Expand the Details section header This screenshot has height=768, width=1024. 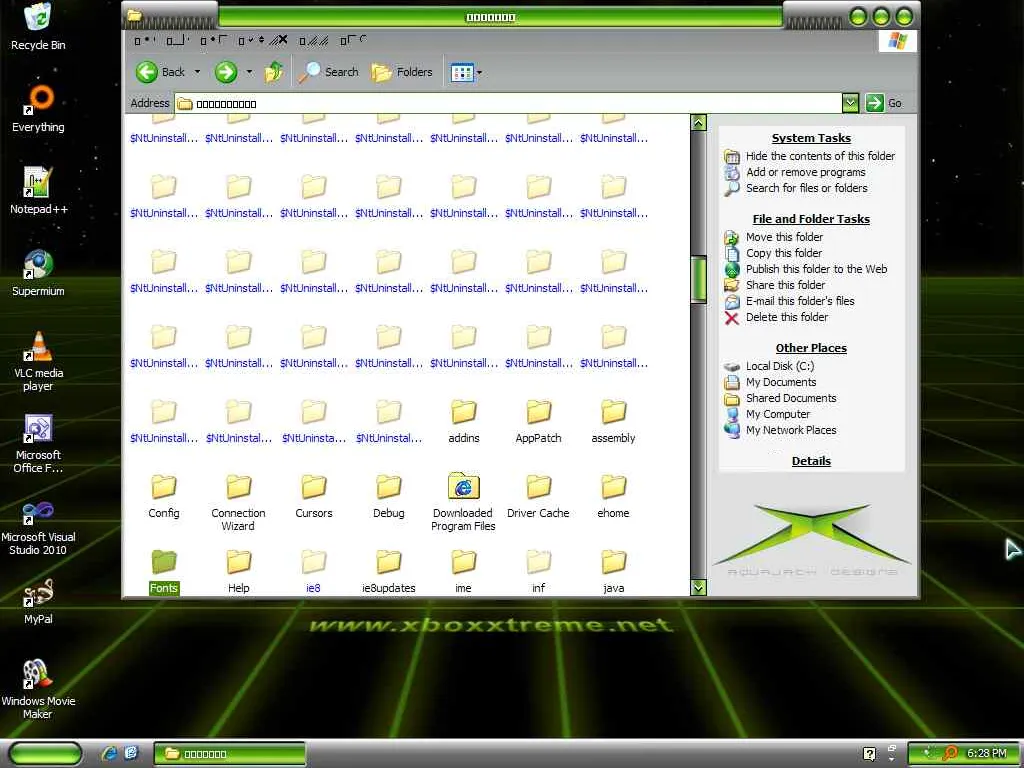coord(811,461)
